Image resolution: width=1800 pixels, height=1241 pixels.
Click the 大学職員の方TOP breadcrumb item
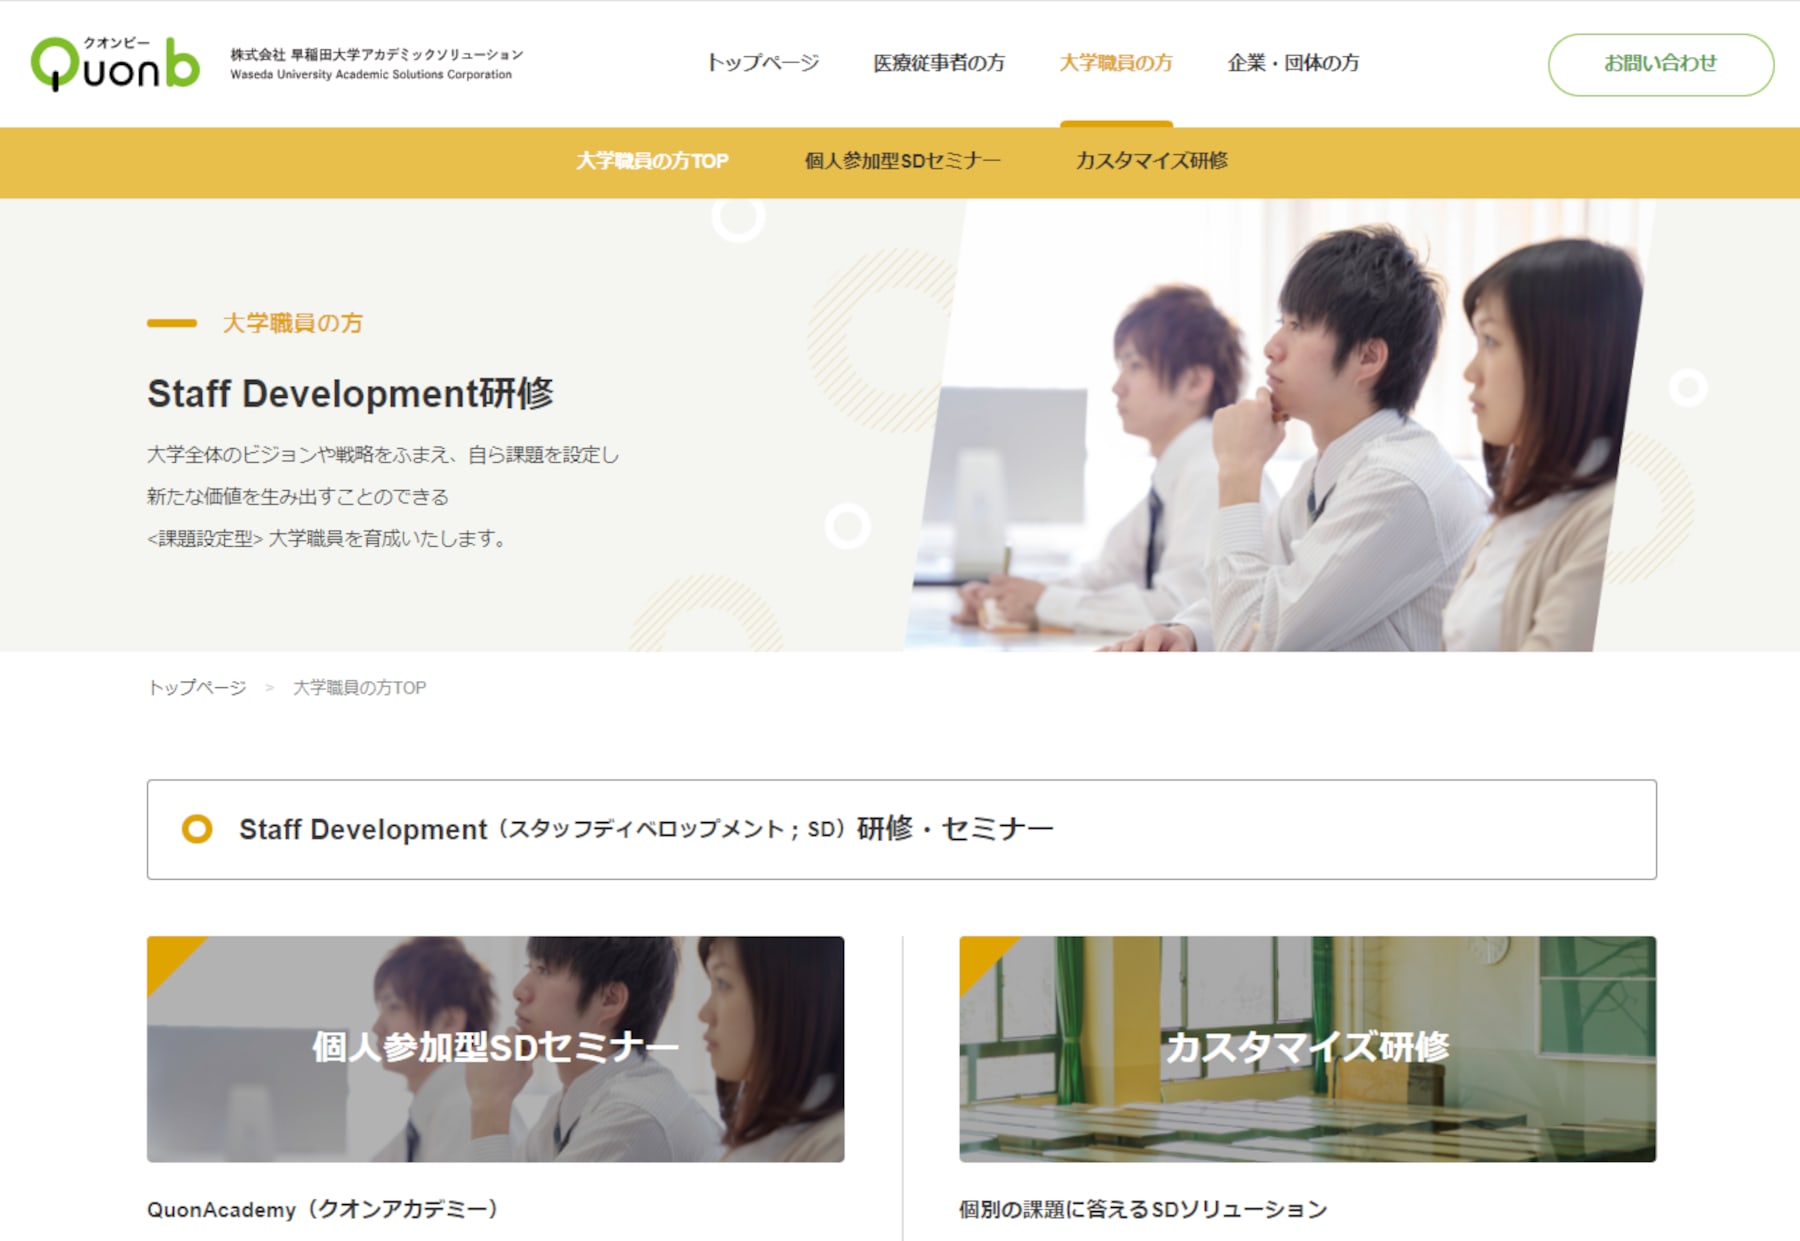tap(359, 688)
